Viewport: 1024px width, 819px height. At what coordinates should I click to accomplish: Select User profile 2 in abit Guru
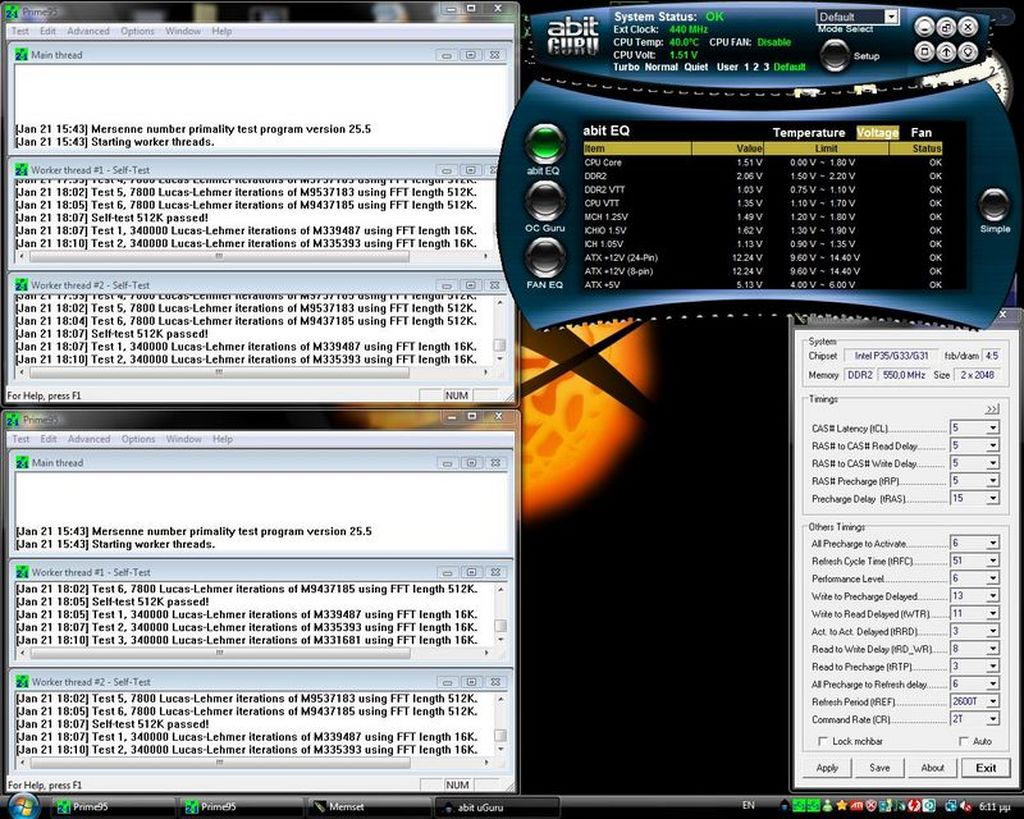(756, 67)
